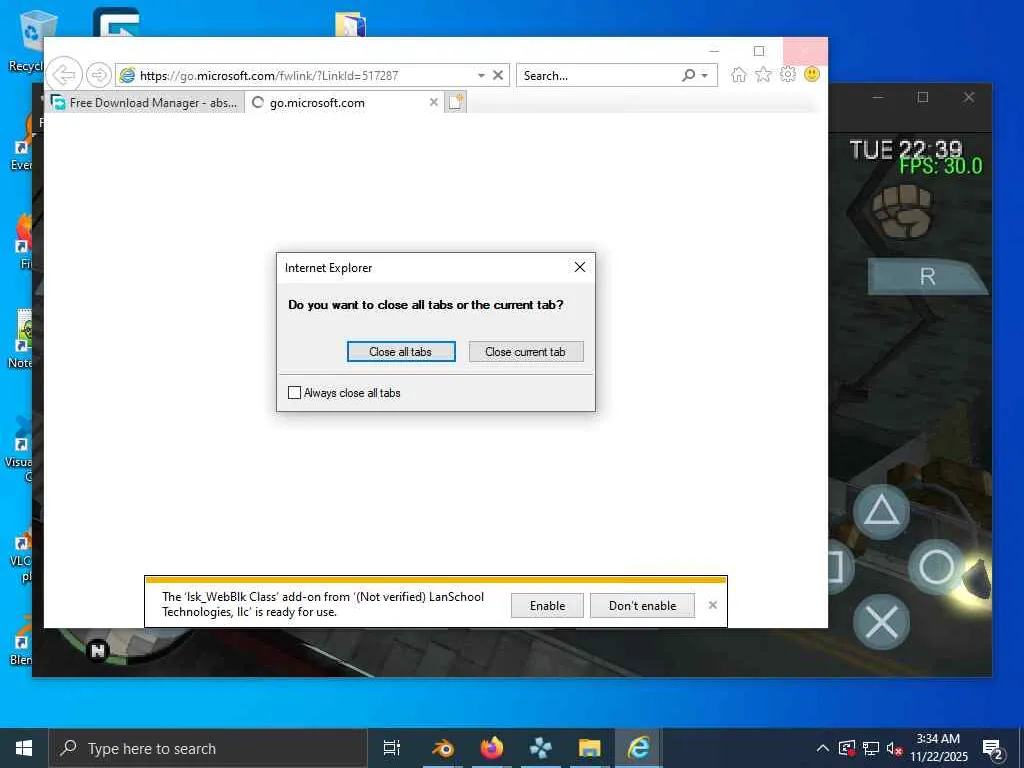The height and width of the screenshot is (768, 1024).
Task: Open the address bar autocomplete dropdown arrow
Action: point(481,76)
